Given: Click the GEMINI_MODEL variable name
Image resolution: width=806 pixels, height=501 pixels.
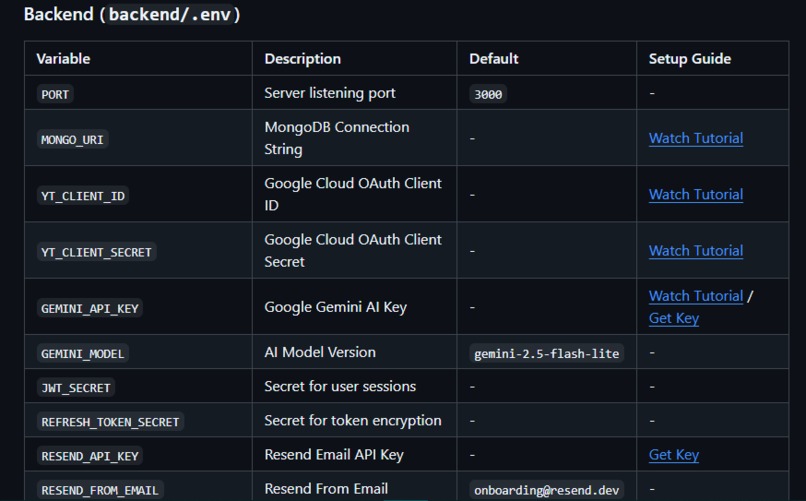Looking at the screenshot, I should point(82,354).
